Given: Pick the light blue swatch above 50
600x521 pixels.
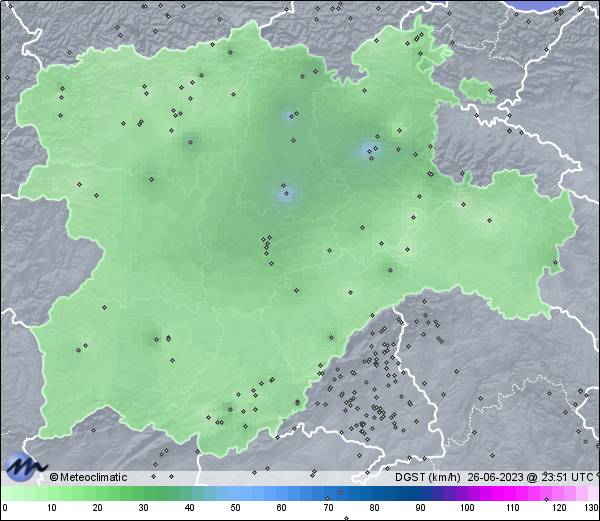Looking at the screenshot, I should (x=236, y=494).
